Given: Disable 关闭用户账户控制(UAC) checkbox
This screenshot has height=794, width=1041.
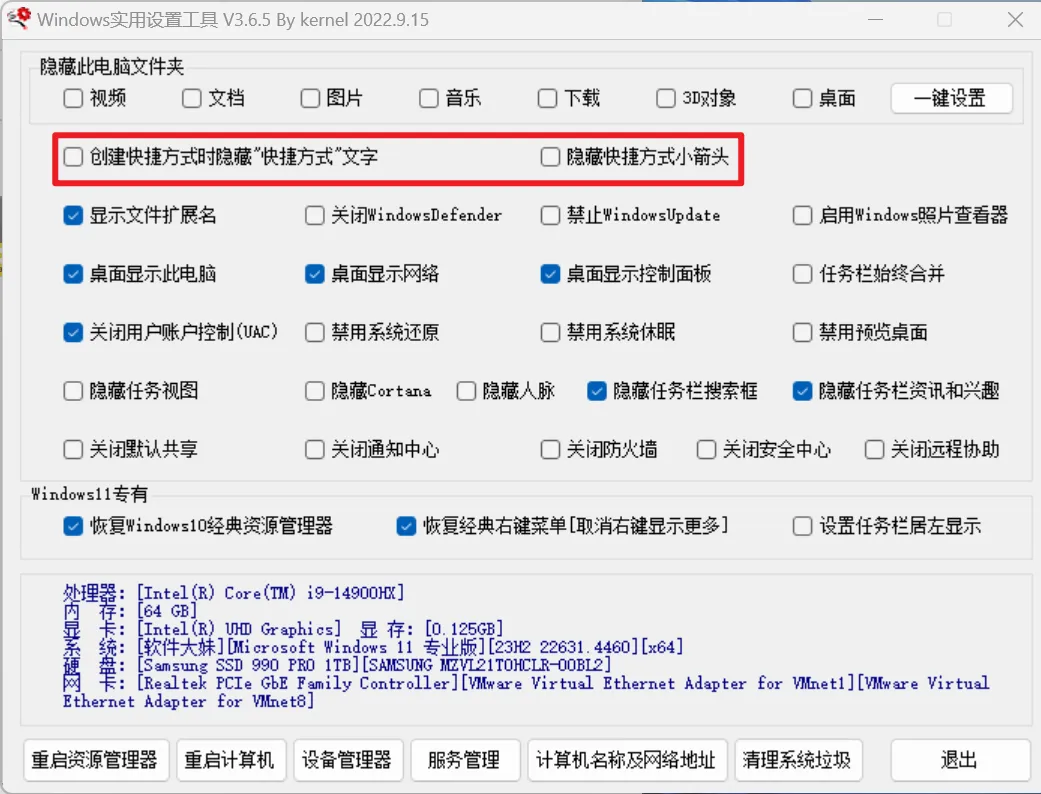Looking at the screenshot, I should point(72,332).
